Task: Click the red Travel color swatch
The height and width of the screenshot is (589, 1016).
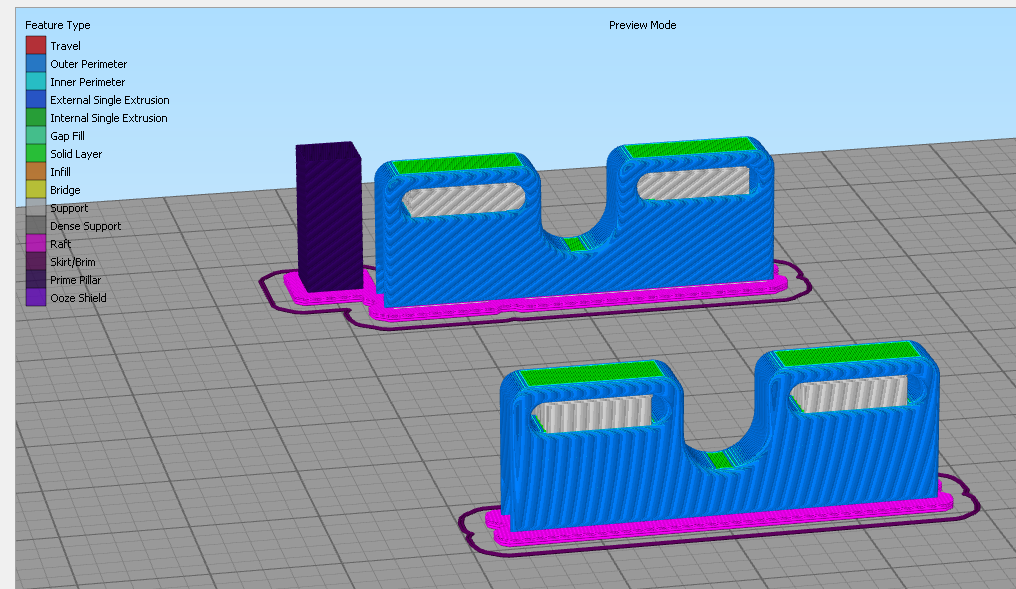Action: (36, 45)
